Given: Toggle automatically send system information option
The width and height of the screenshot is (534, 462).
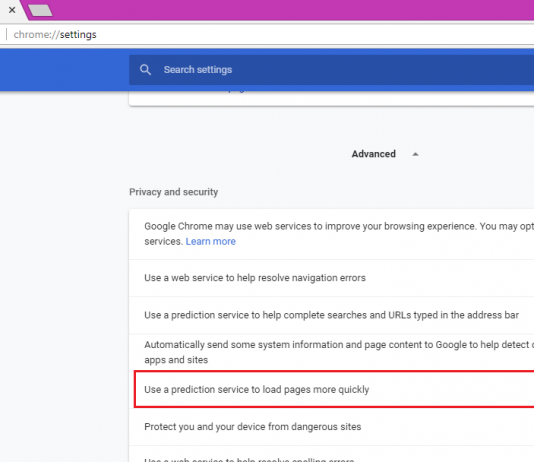Looking at the screenshot, I should coord(331,352).
